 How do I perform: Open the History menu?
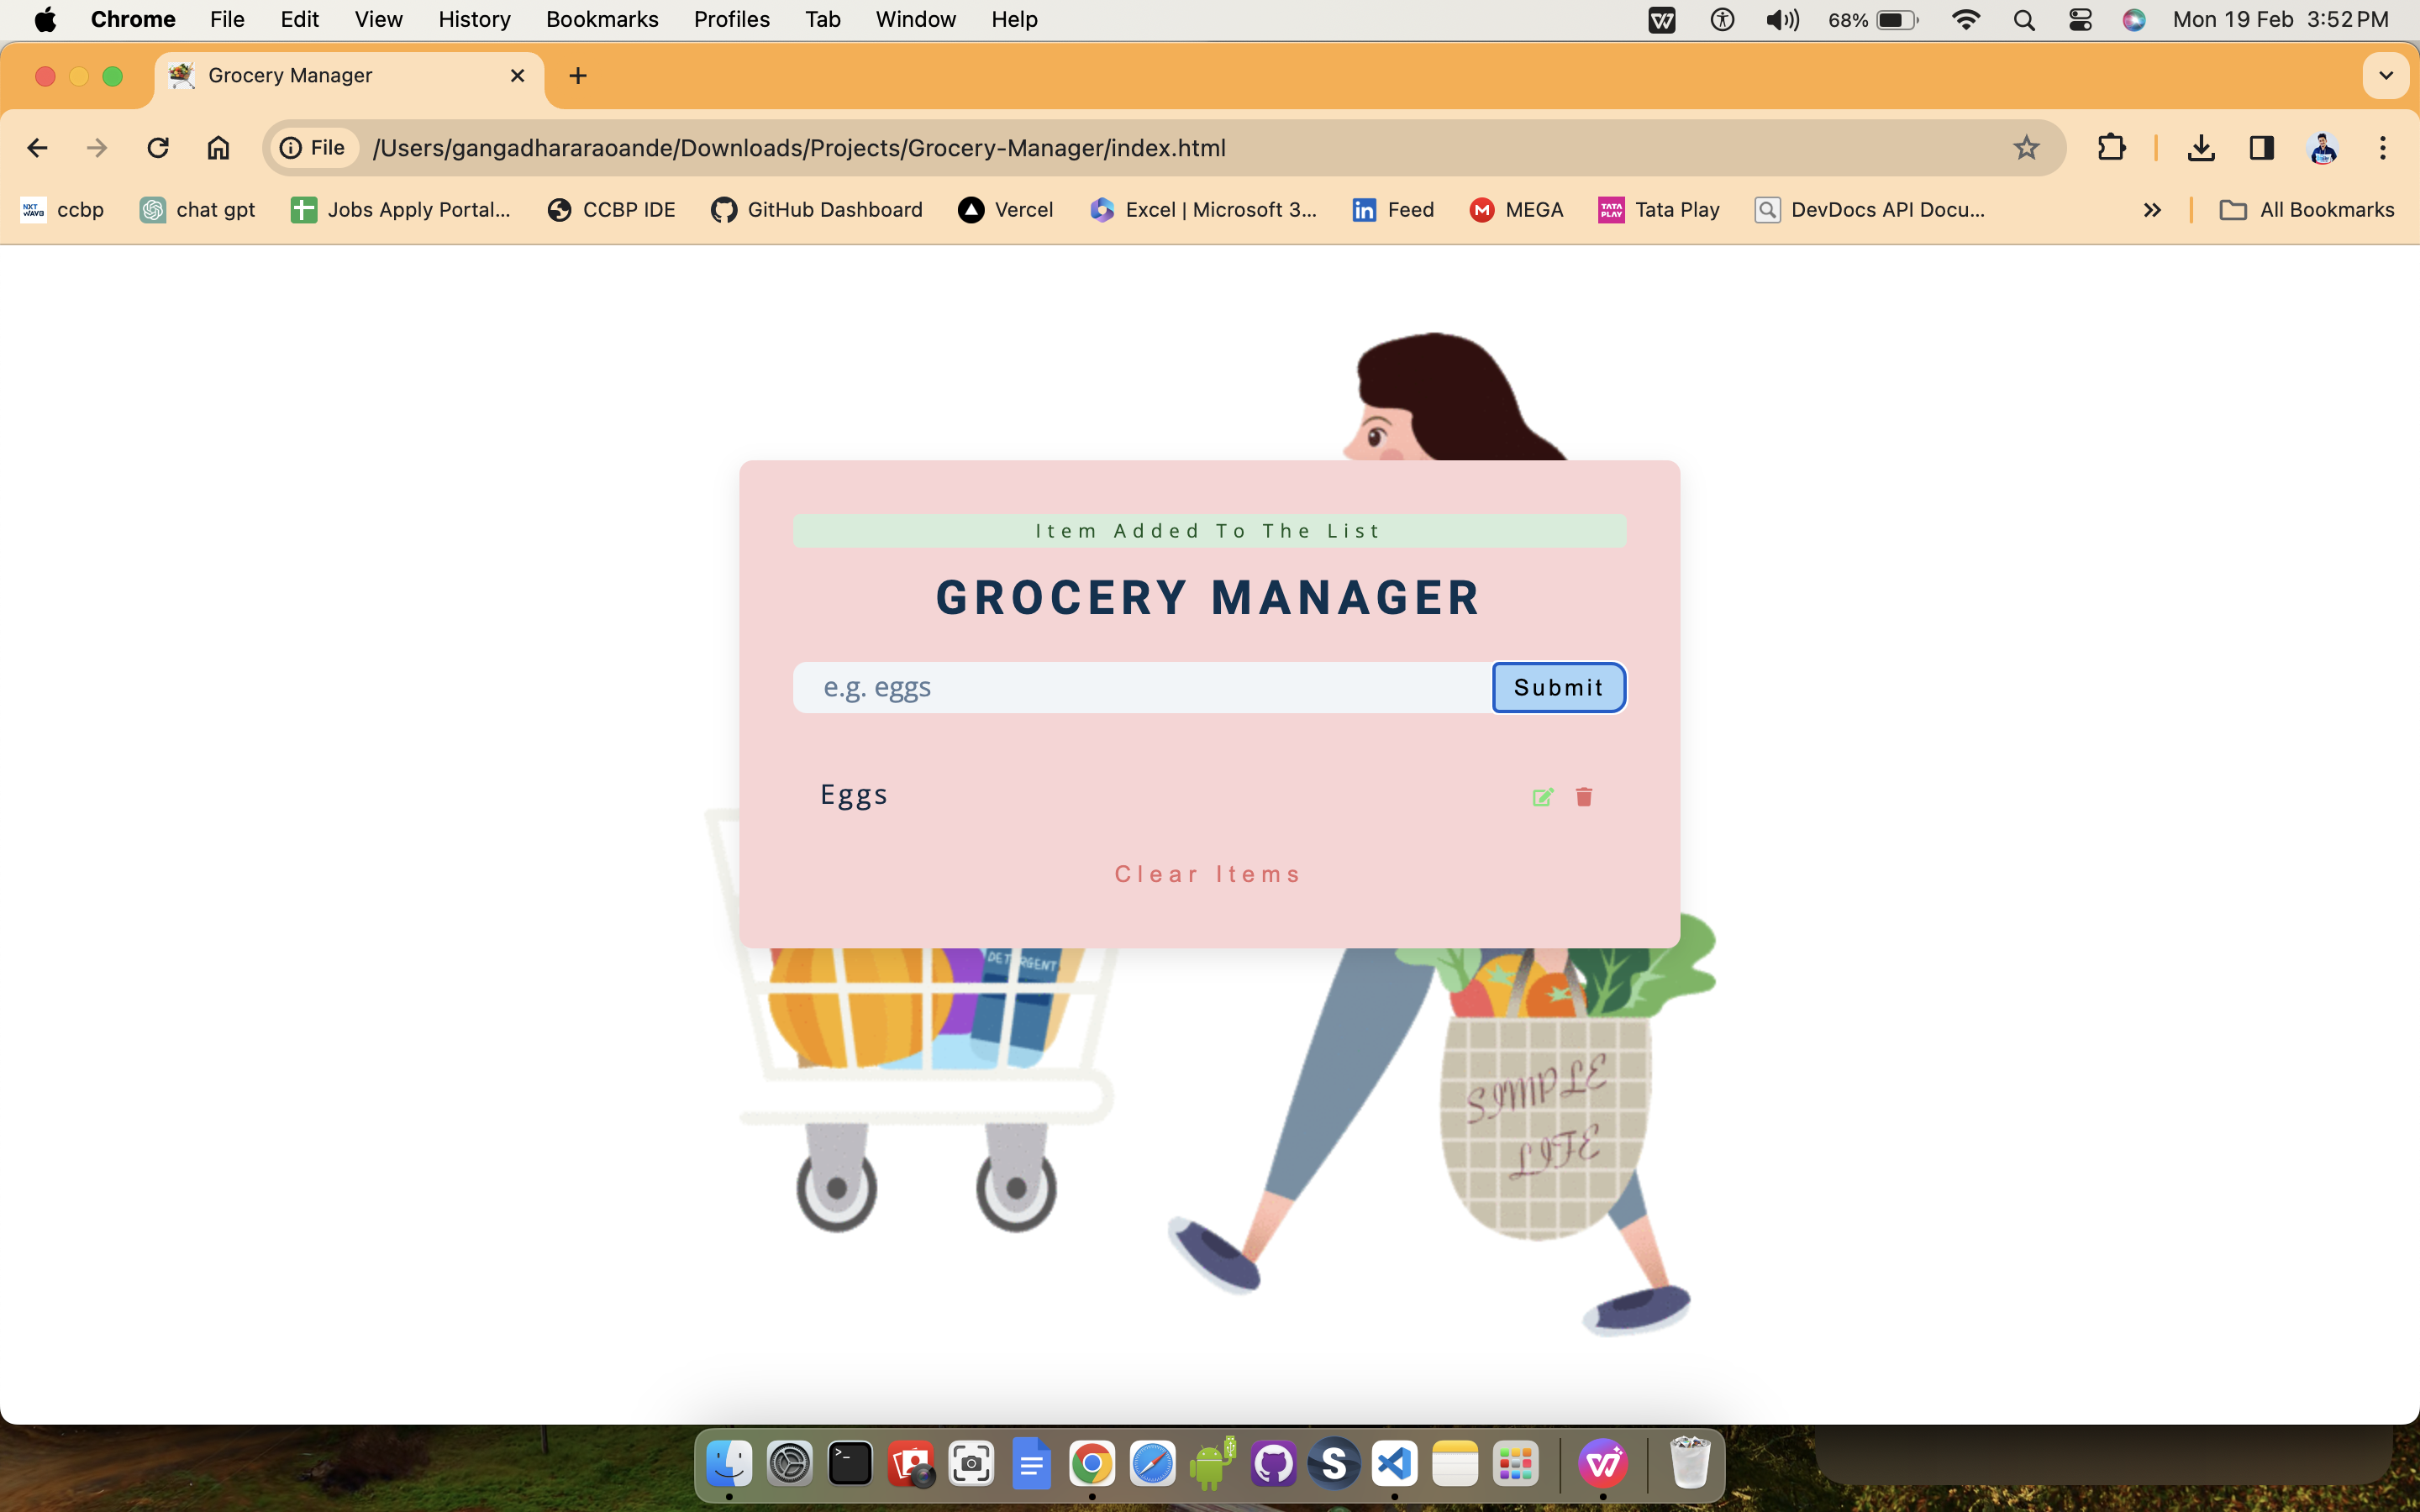(x=474, y=20)
